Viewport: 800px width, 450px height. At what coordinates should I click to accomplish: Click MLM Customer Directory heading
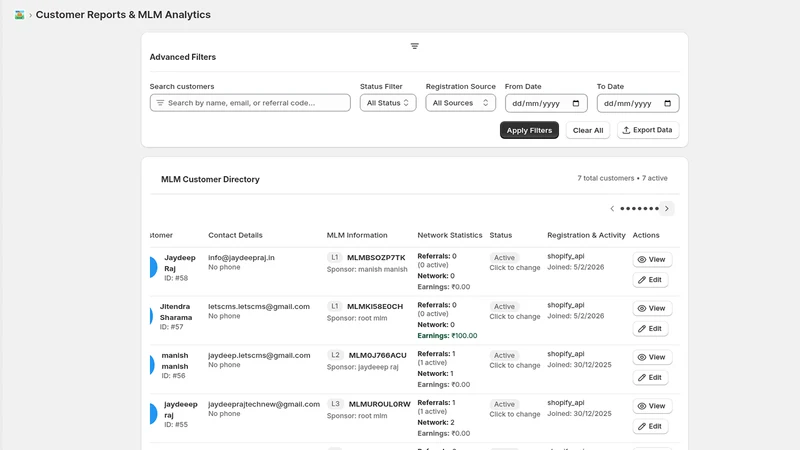tap(210, 179)
